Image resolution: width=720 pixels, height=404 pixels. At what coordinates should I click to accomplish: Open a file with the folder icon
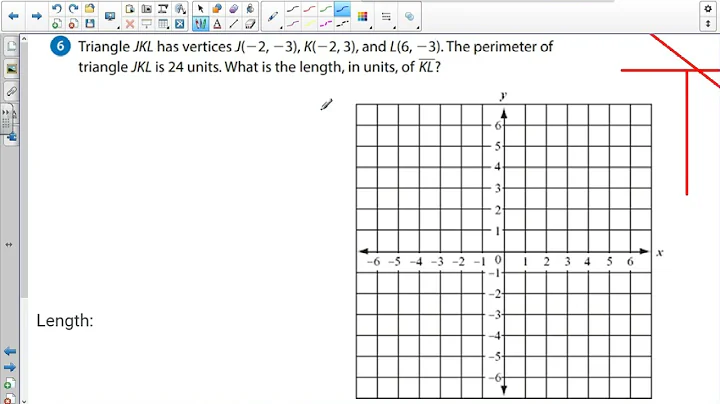click(x=90, y=9)
